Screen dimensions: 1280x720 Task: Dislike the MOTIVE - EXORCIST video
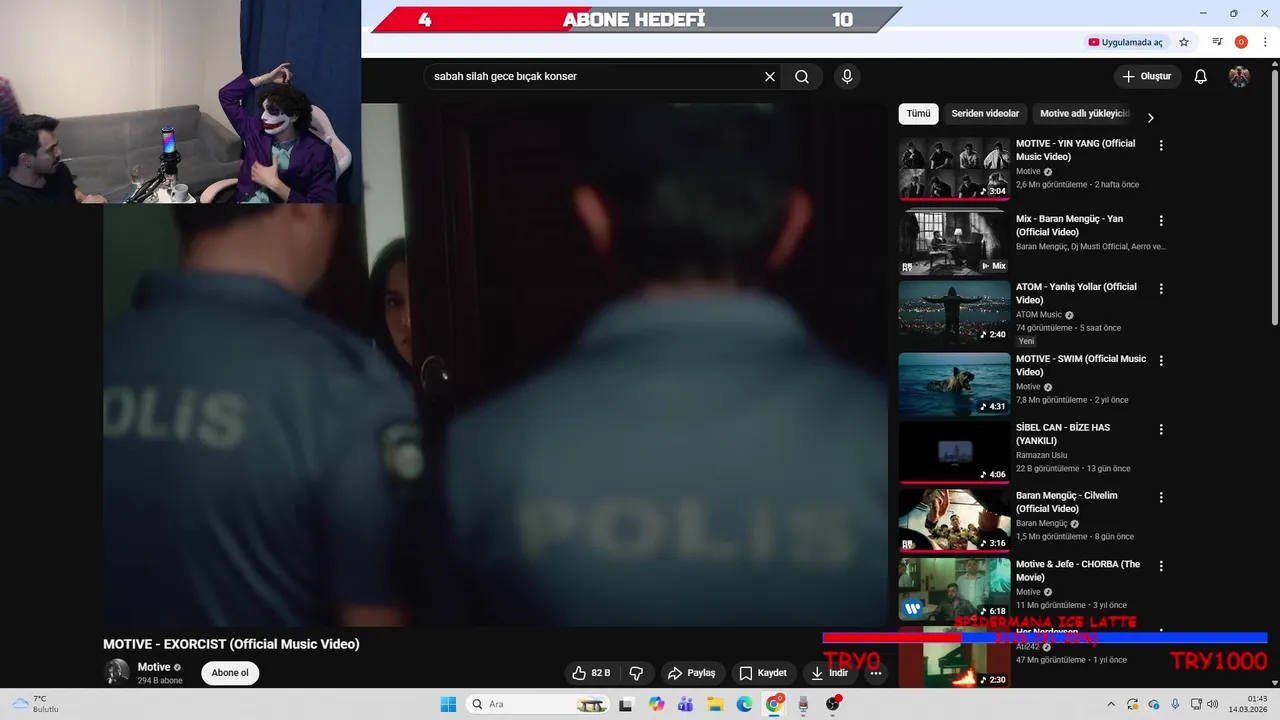pyautogui.click(x=636, y=673)
